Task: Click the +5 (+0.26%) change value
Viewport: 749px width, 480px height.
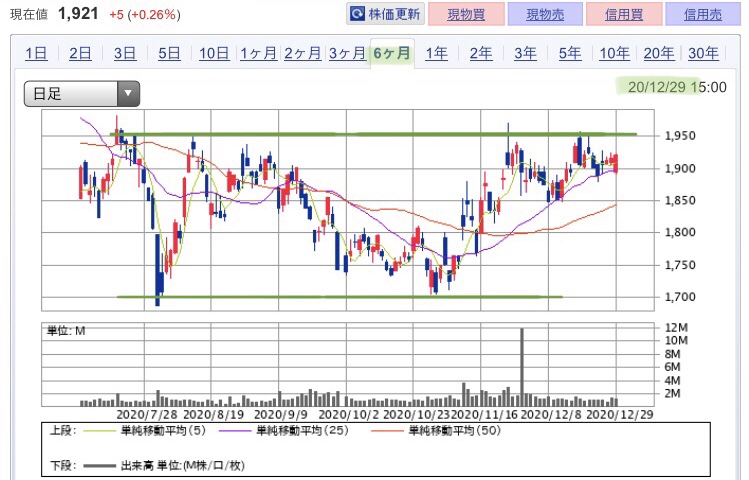Action: [145, 15]
